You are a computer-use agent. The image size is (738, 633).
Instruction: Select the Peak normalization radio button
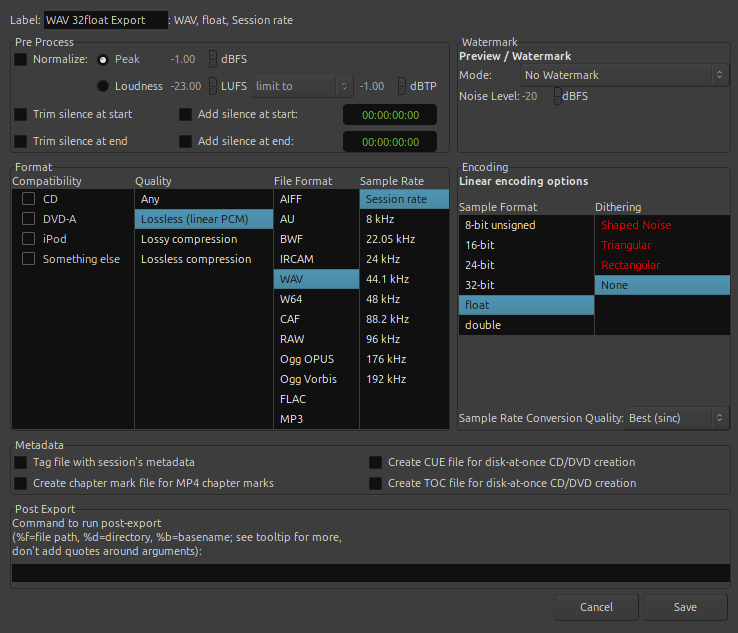click(x=103, y=60)
